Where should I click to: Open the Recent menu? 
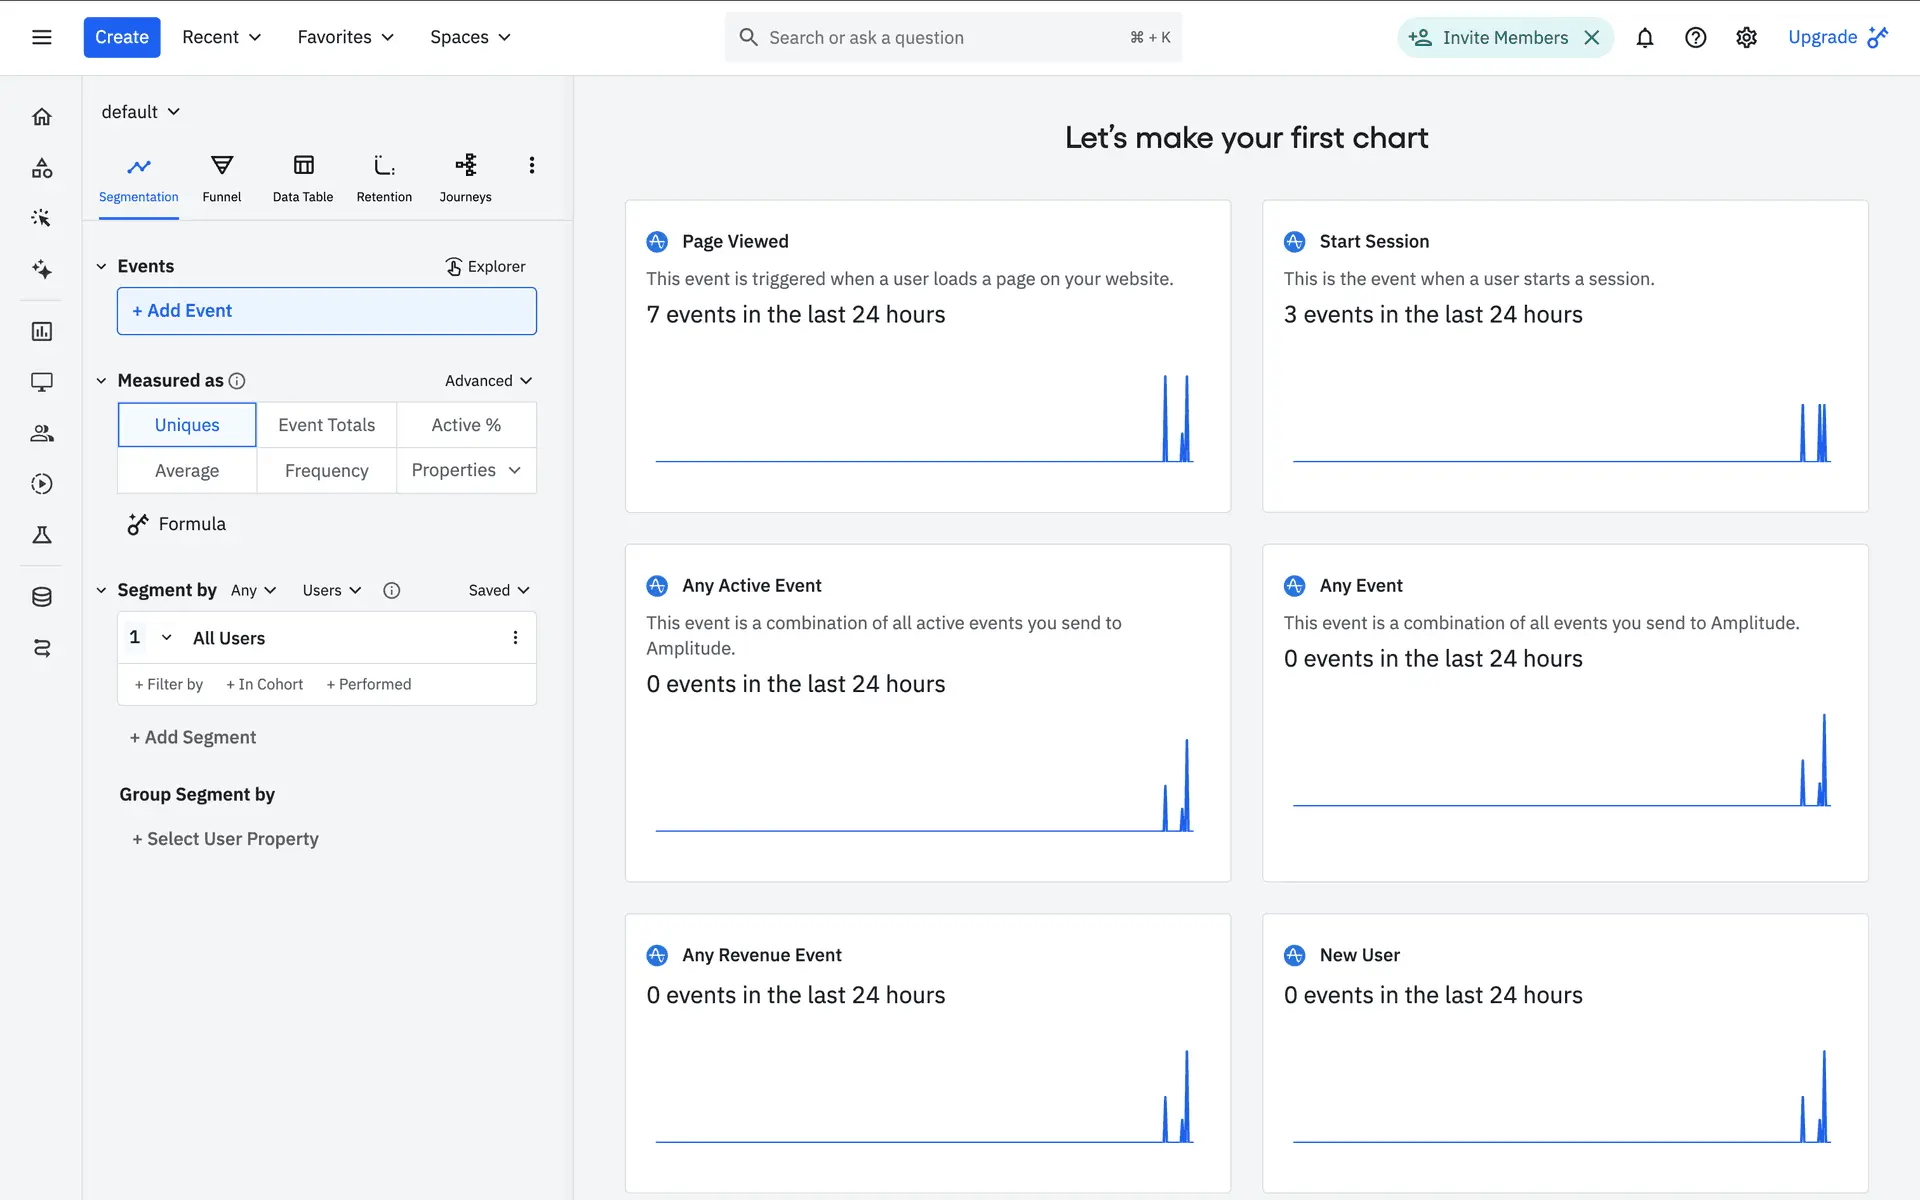pos(221,37)
